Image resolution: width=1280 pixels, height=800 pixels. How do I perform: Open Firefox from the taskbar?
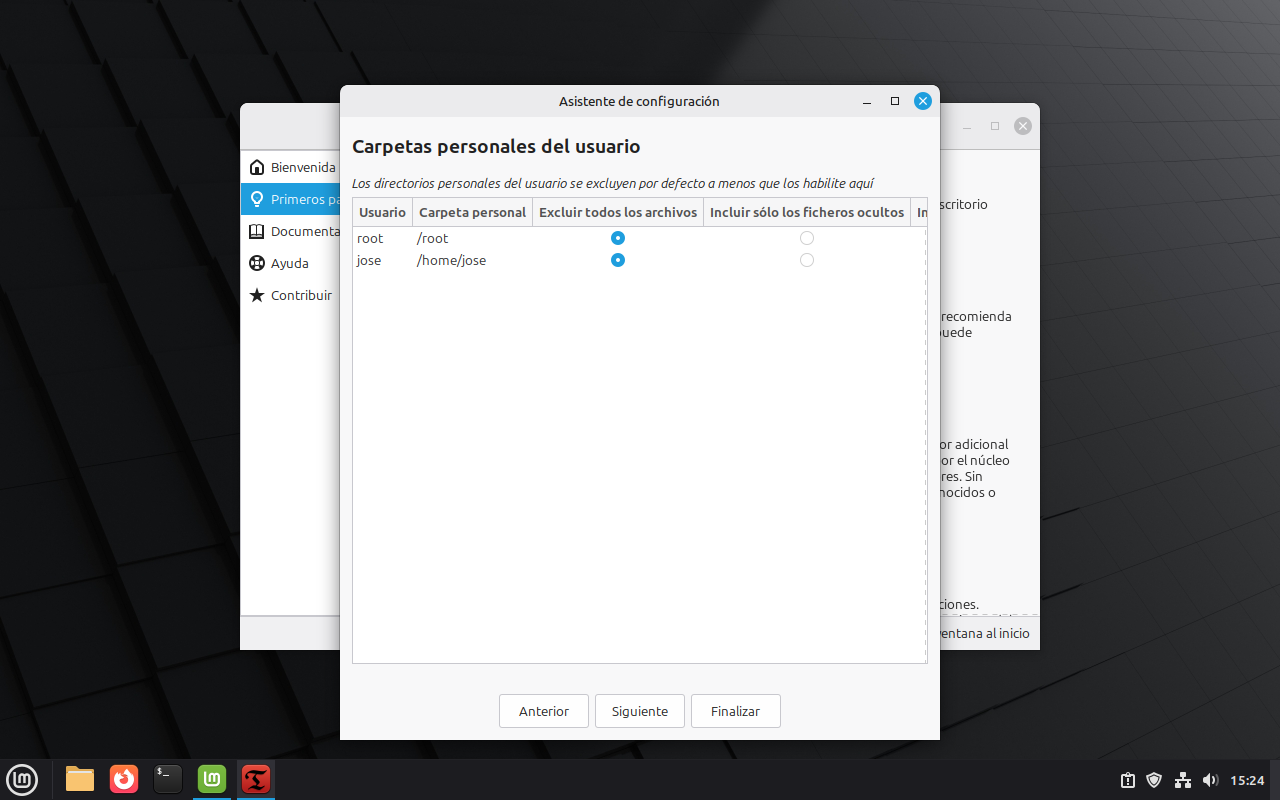[124, 778]
